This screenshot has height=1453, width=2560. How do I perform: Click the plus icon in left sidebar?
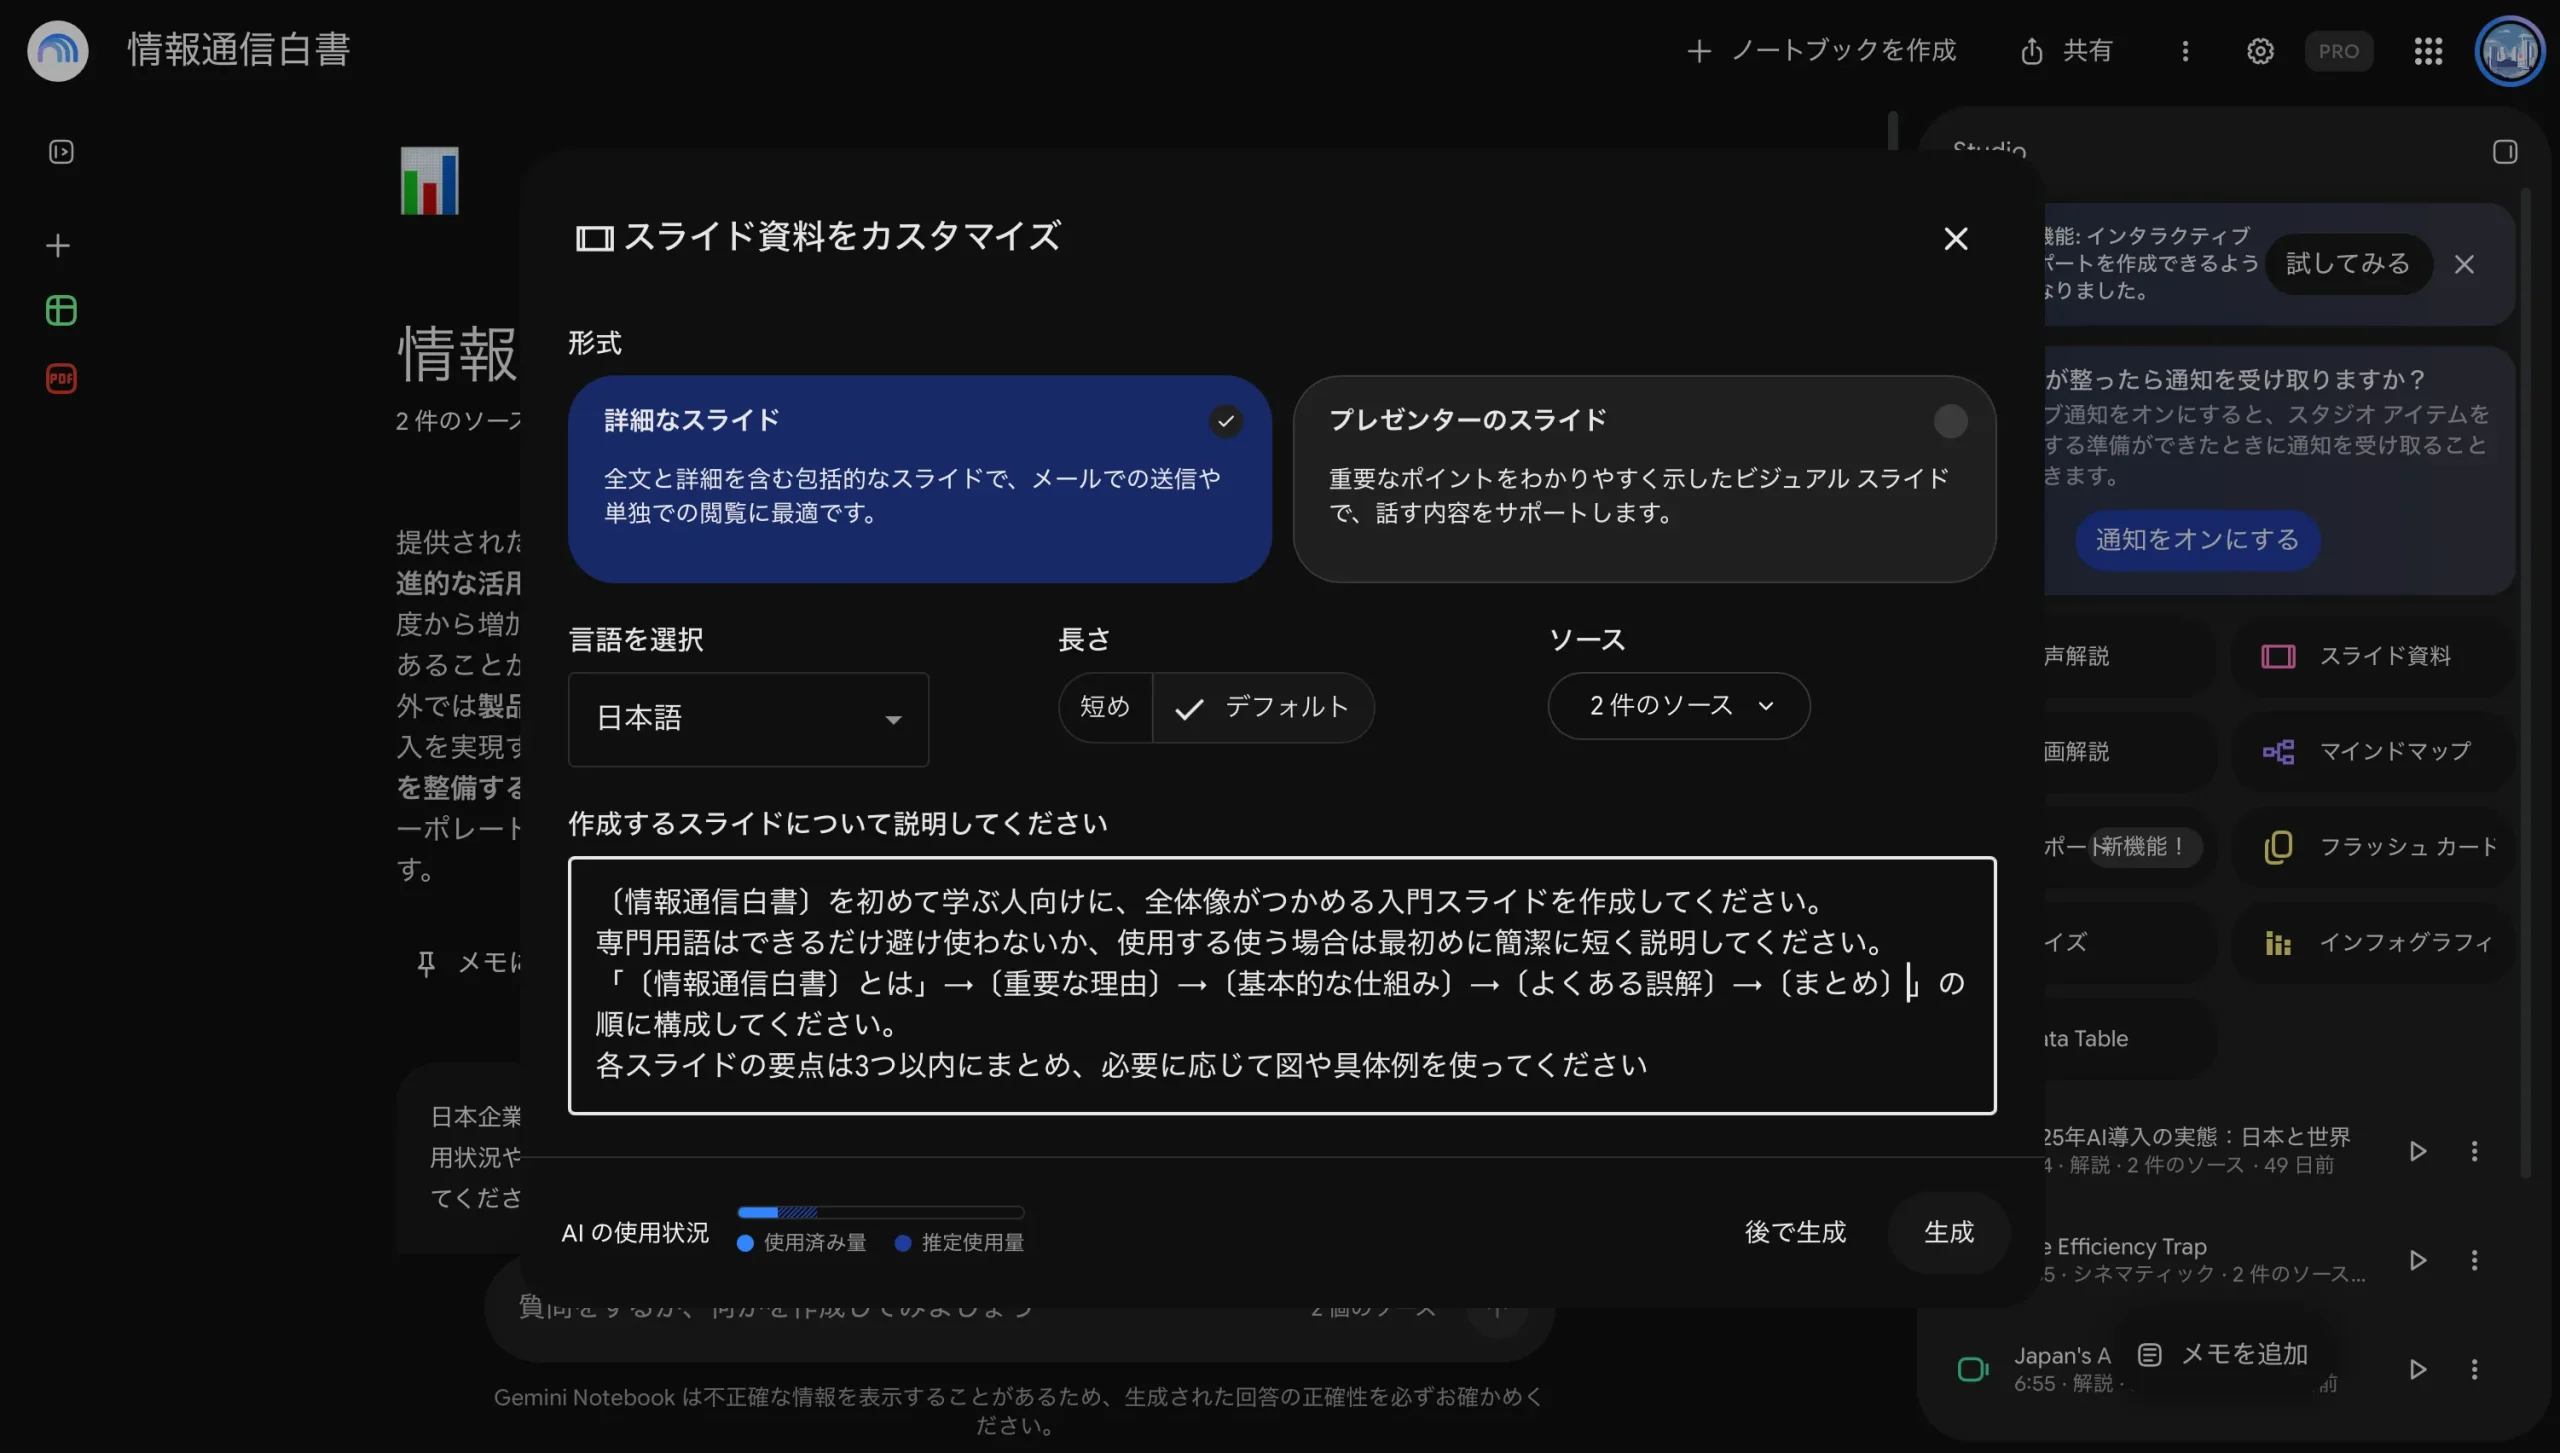(58, 245)
